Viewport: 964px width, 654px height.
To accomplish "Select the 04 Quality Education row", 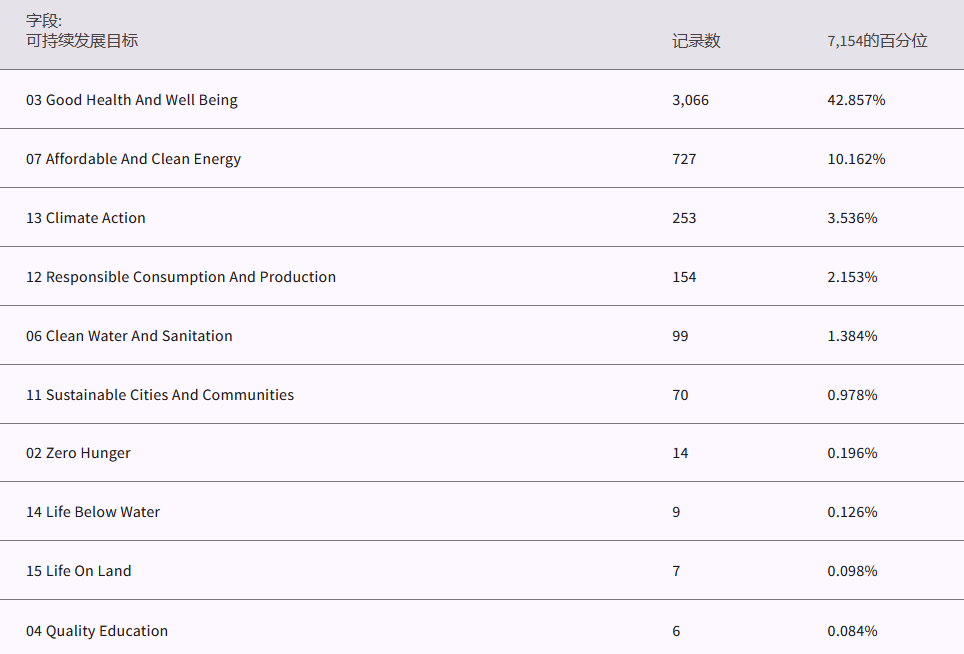I will pyautogui.click(x=97, y=631).
